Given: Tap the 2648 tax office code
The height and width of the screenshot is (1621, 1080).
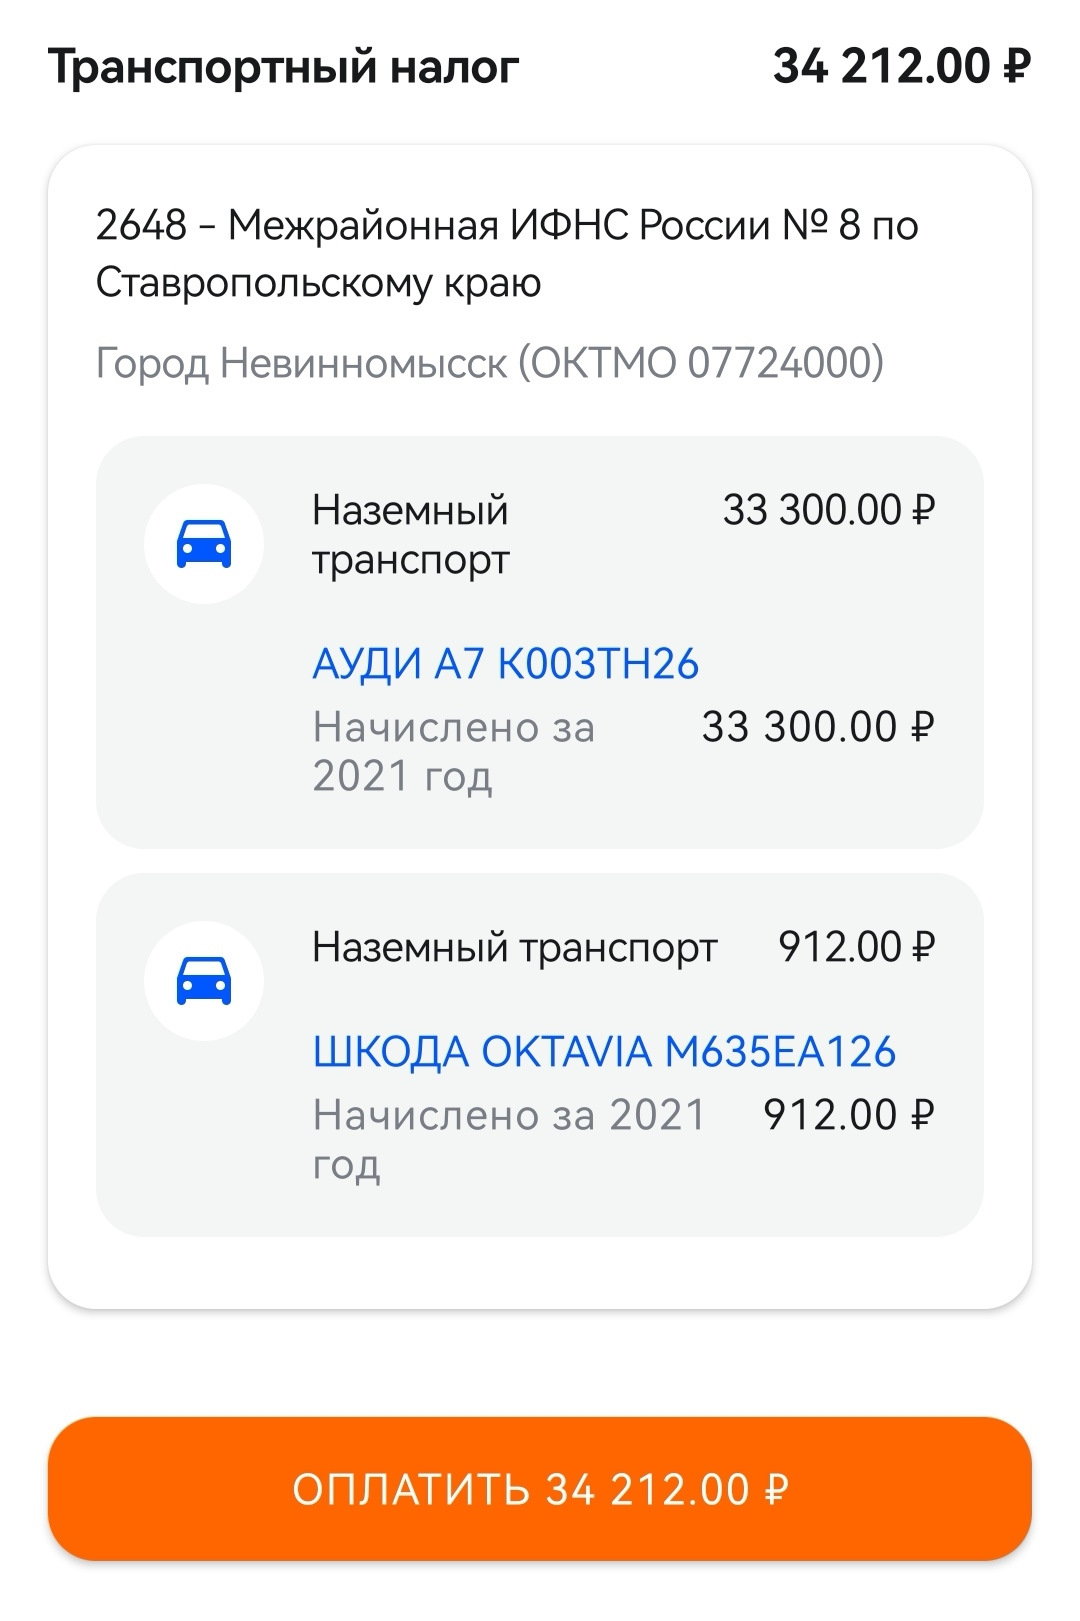Looking at the screenshot, I should 141,226.
